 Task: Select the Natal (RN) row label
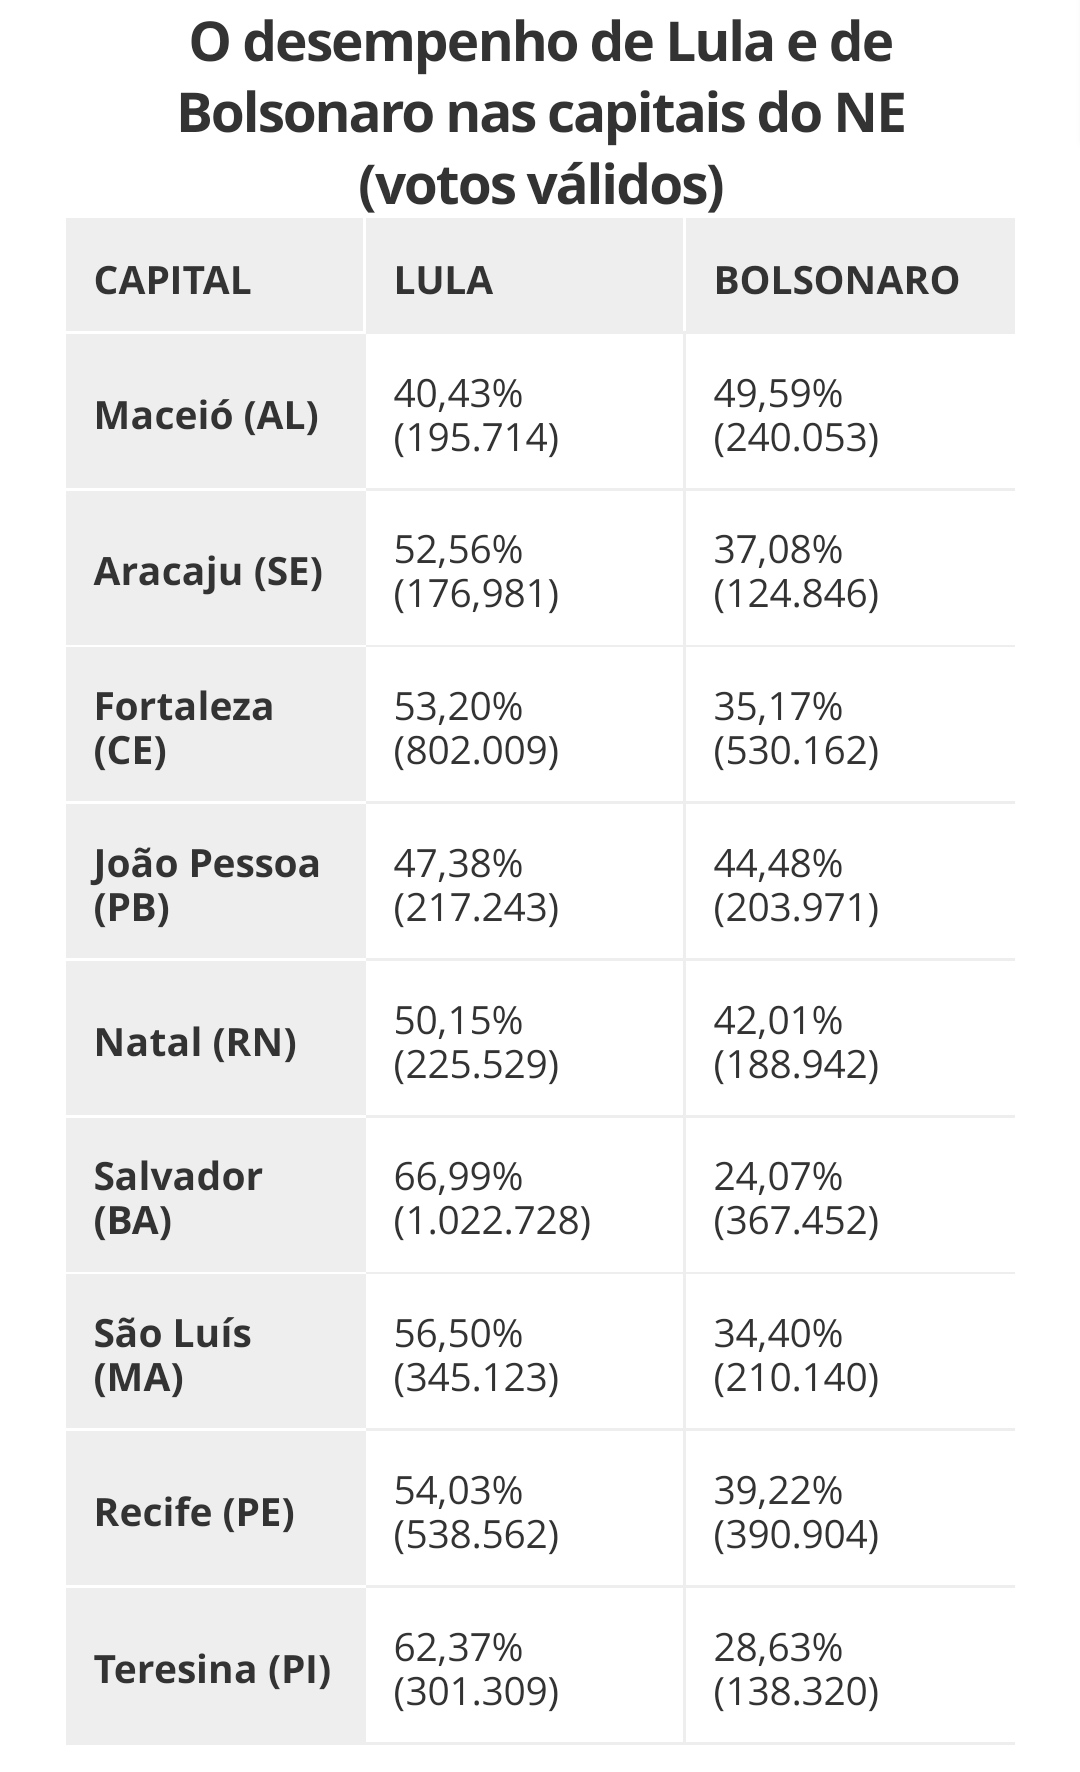pyautogui.click(x=195, y=1042)
